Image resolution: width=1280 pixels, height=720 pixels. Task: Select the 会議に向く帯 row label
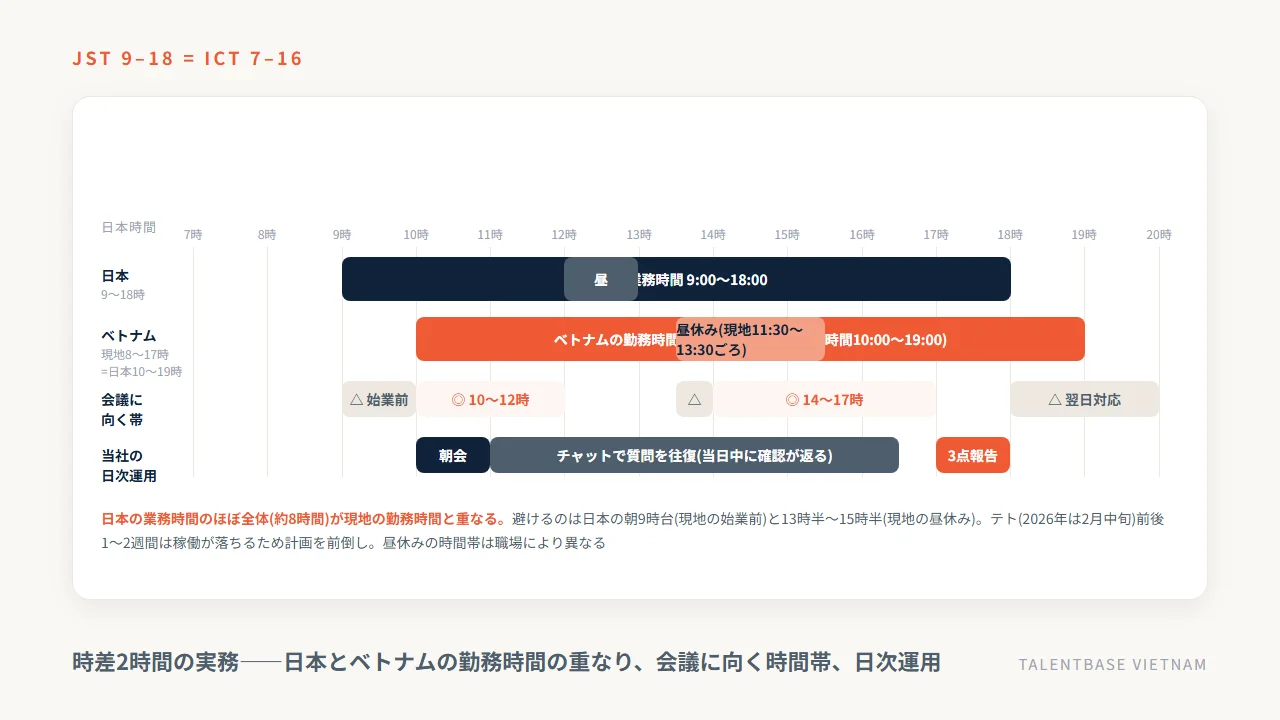point(122,410)
